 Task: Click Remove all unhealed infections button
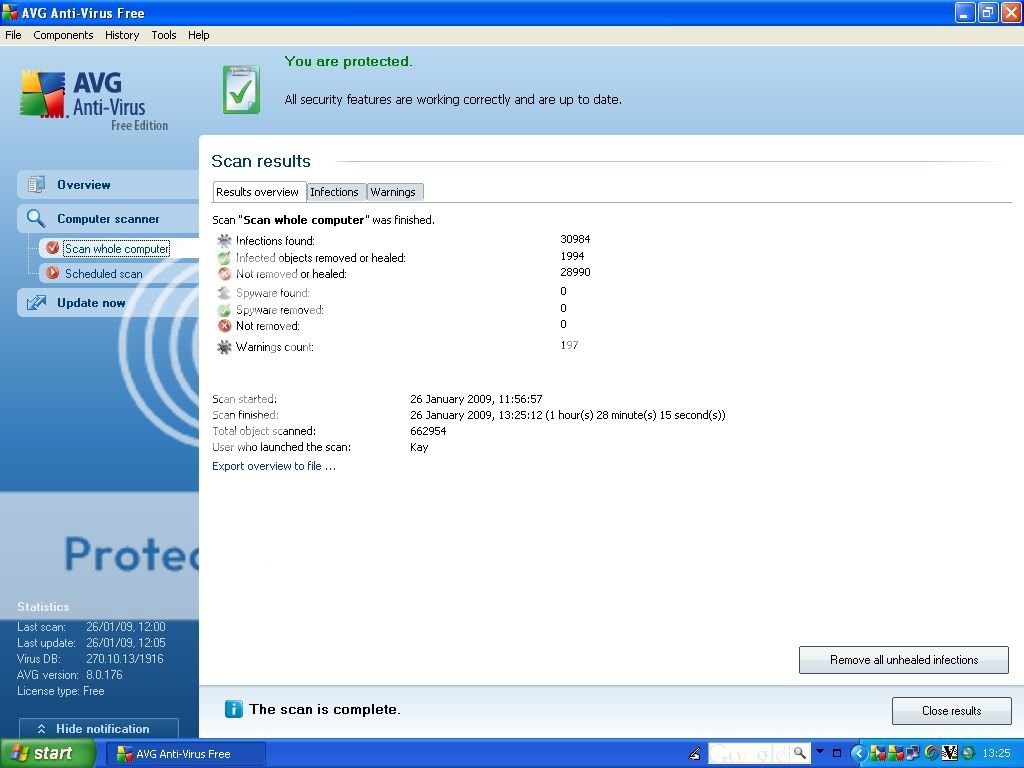click(x=904, y=660)
